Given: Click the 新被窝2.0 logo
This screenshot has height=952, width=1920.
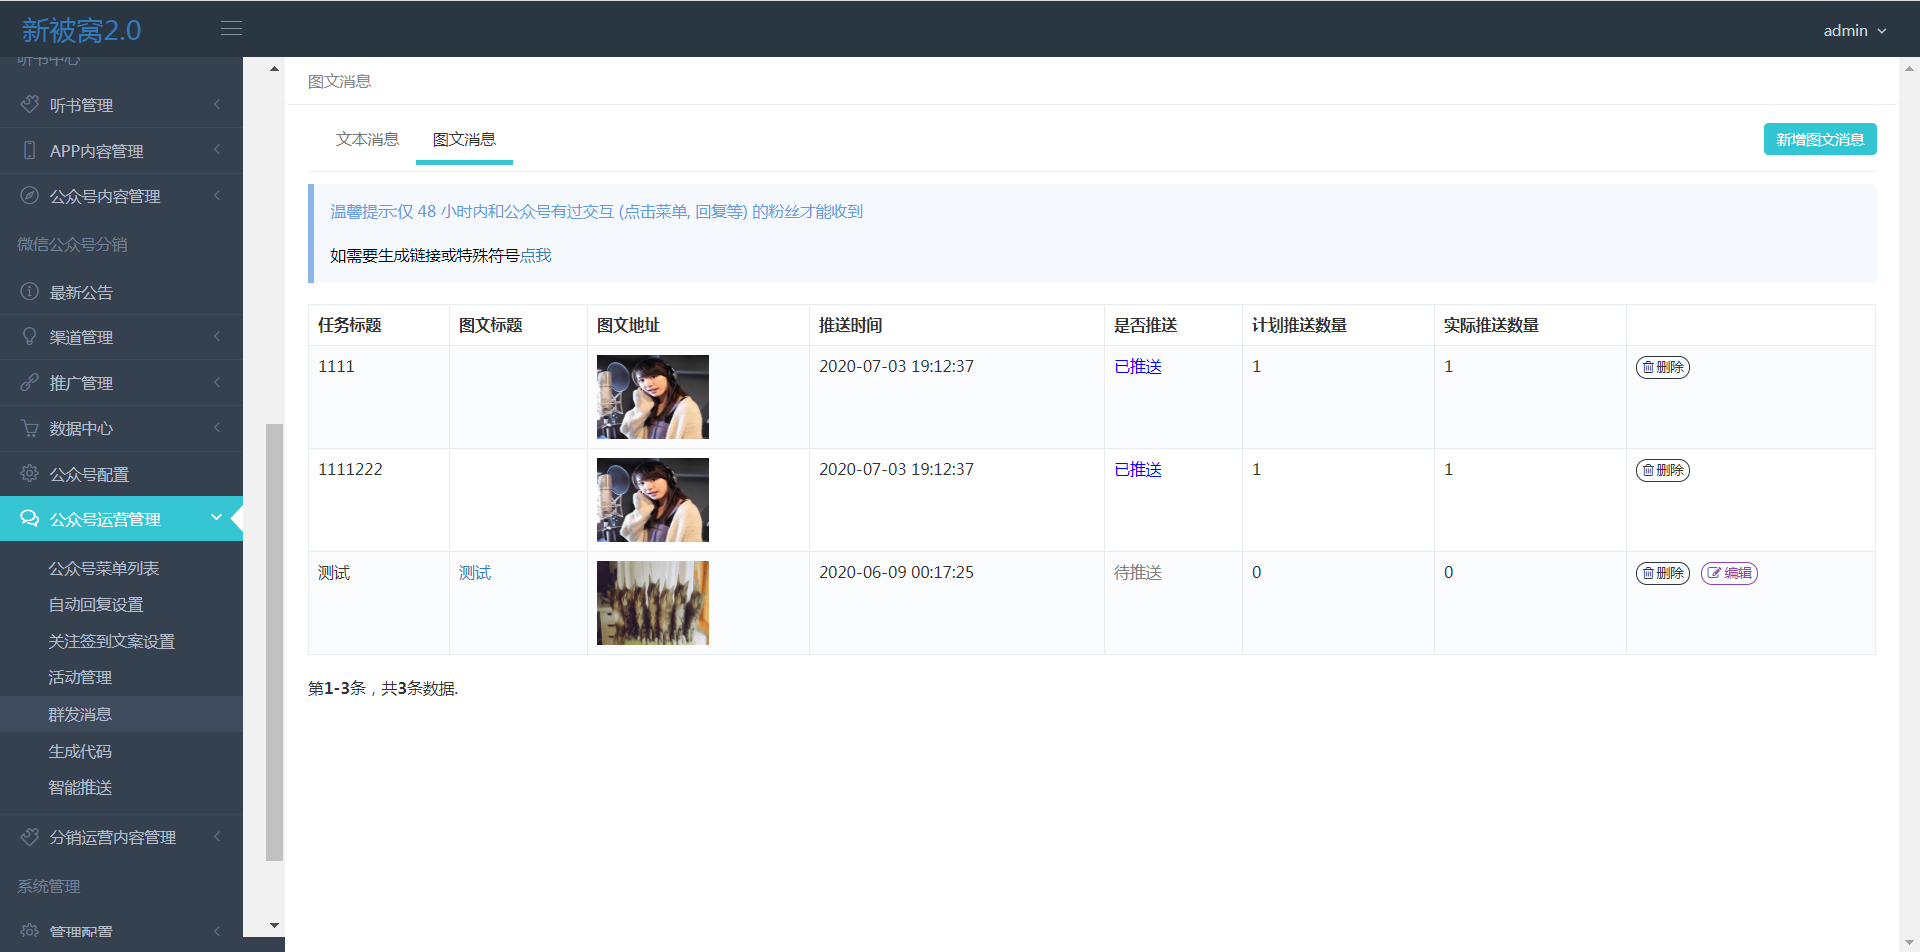Looking at the screenshot, I should click(x=81, y=30).
